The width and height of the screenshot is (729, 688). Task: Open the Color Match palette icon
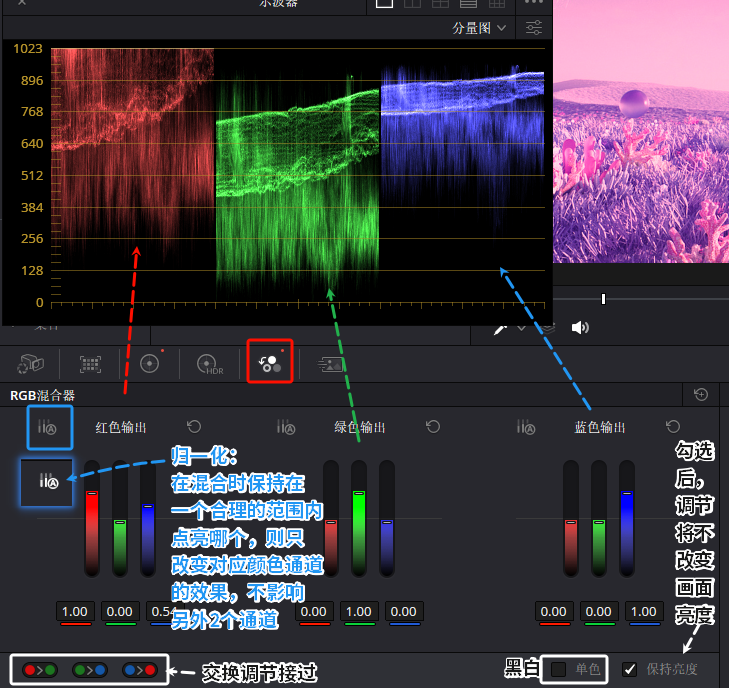point(90,364)
